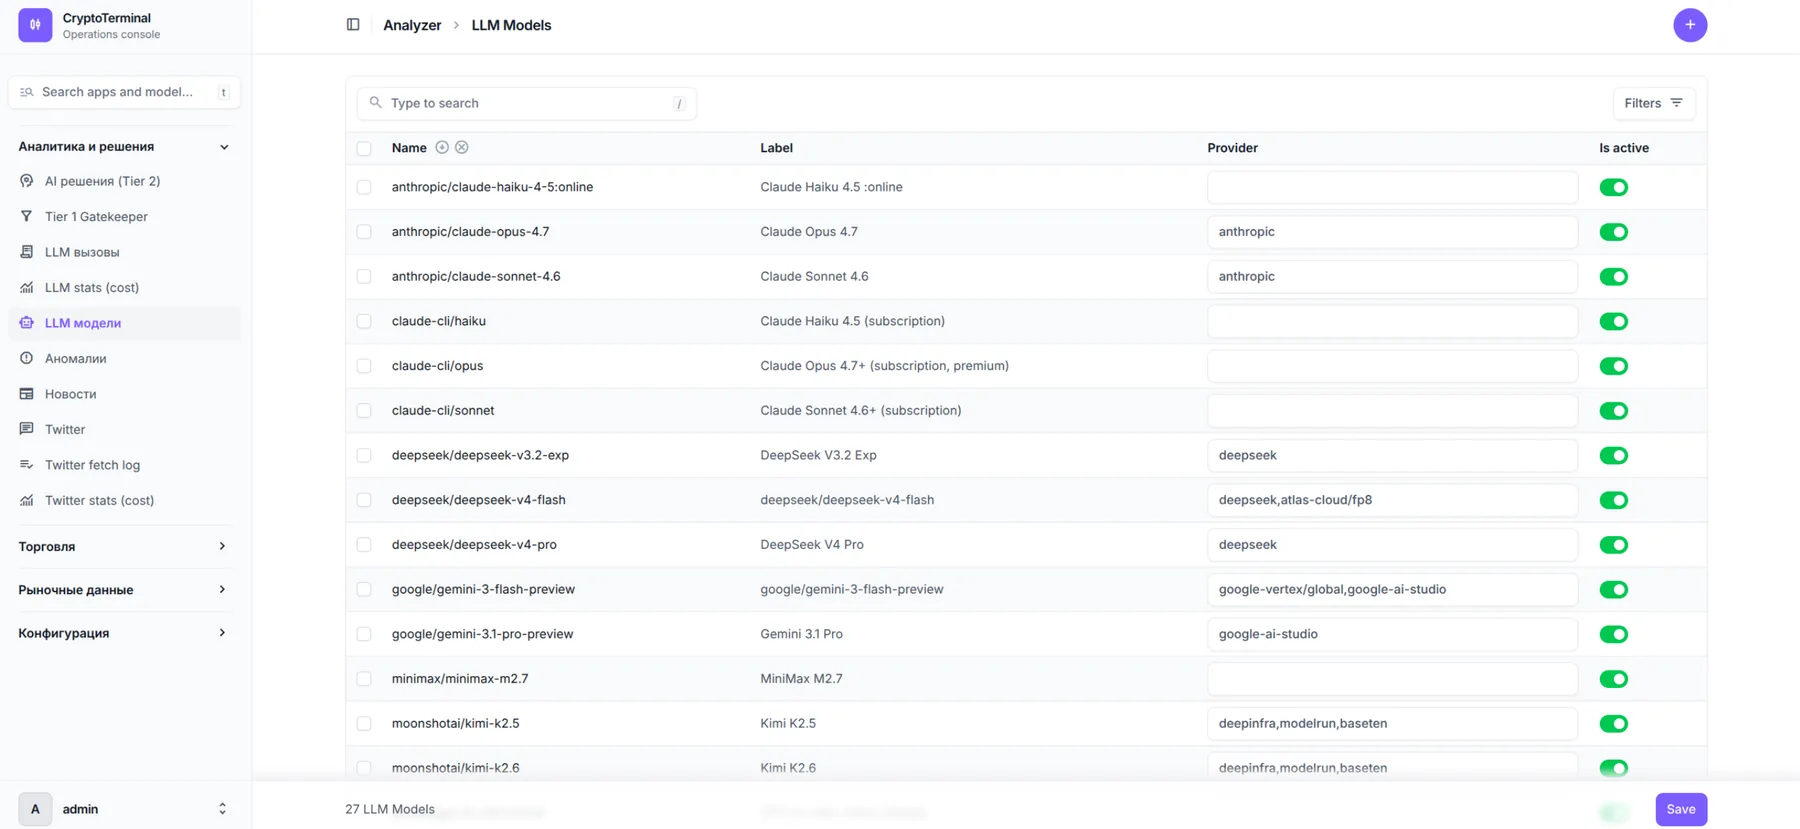
Task: Disable the claude-cli/opus active toggle
Action: click(1613, 366)
